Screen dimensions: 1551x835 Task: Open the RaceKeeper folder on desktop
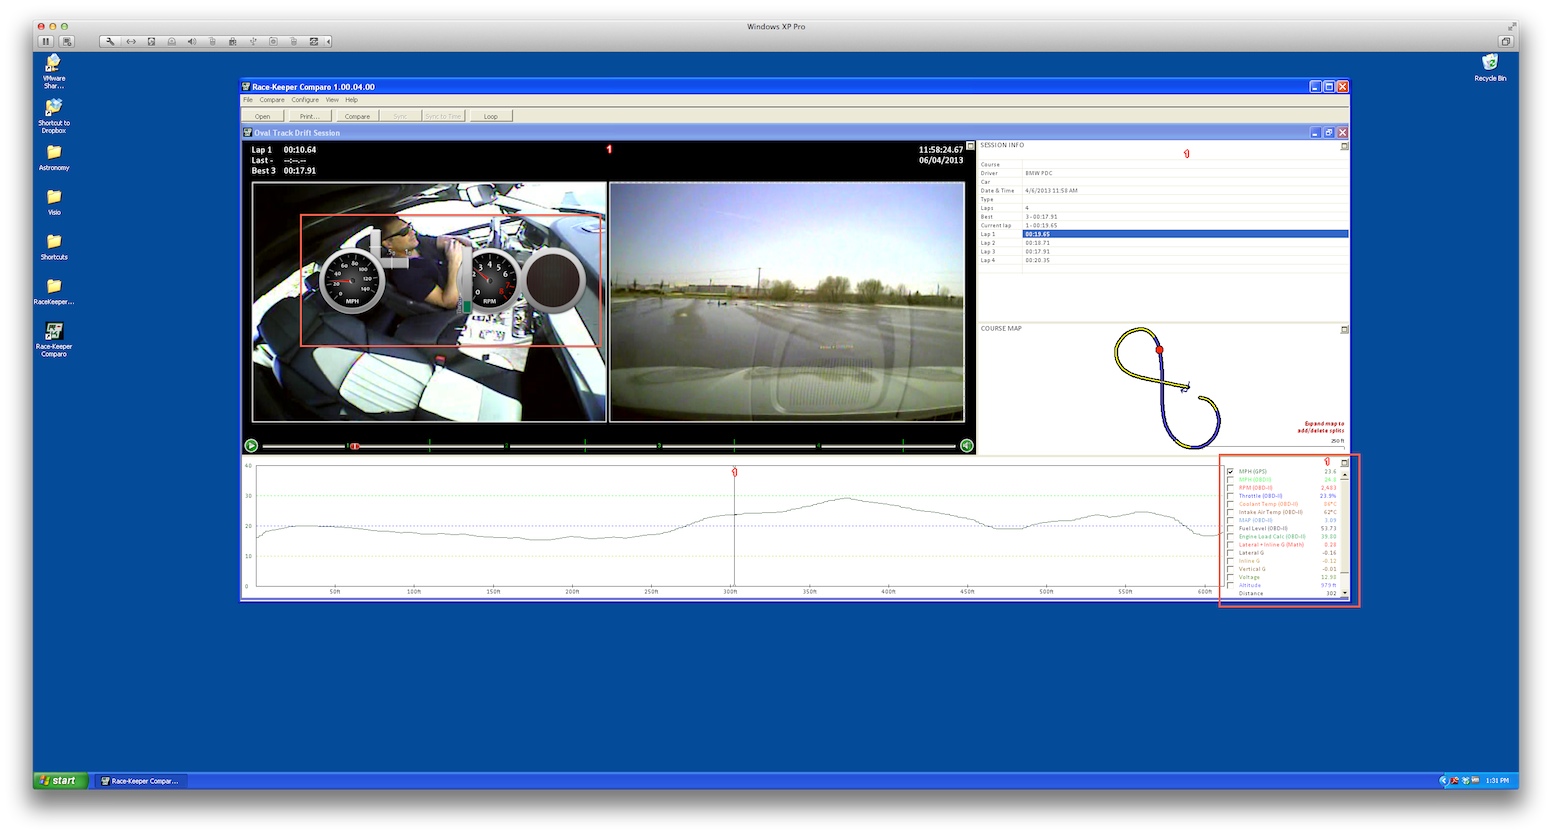coord(54,292)
